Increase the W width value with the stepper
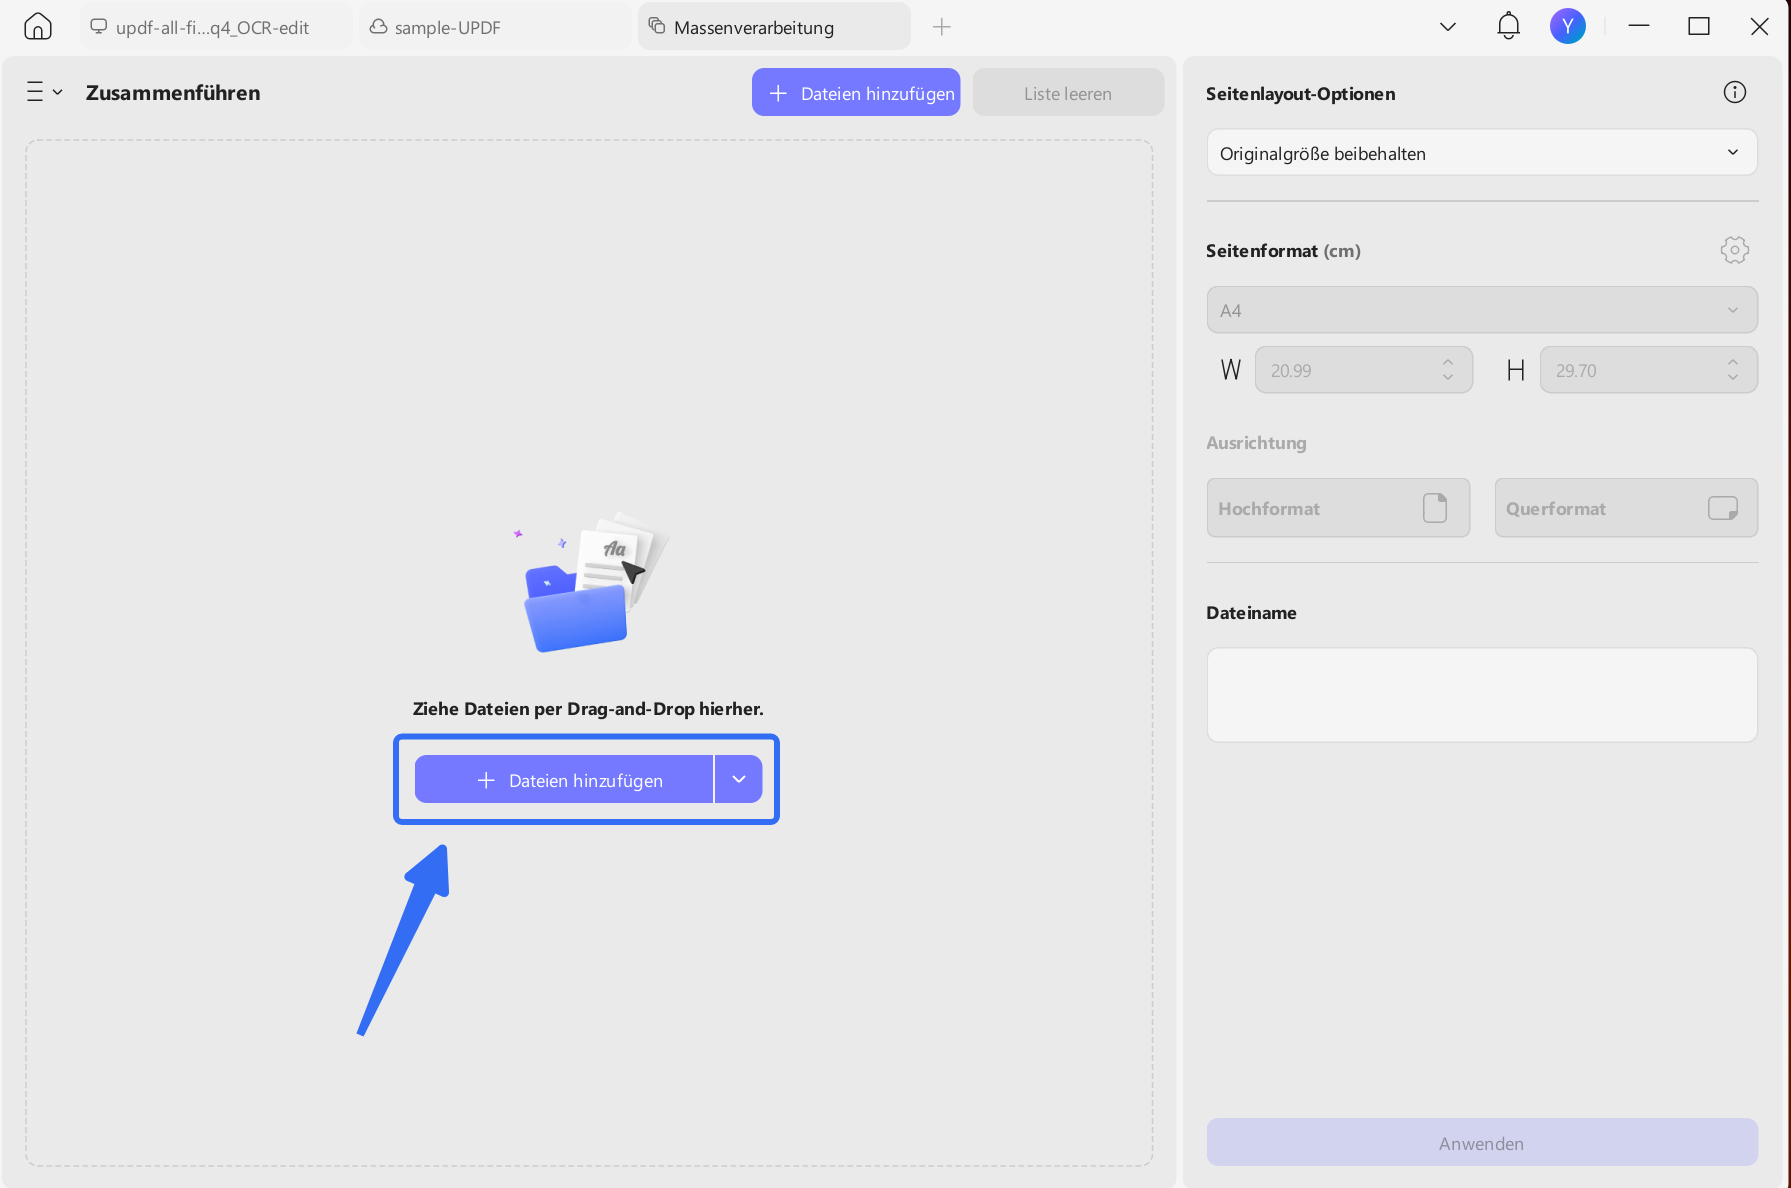Viewport: 1791px width, 1188px height. (x=1447, y=363)
